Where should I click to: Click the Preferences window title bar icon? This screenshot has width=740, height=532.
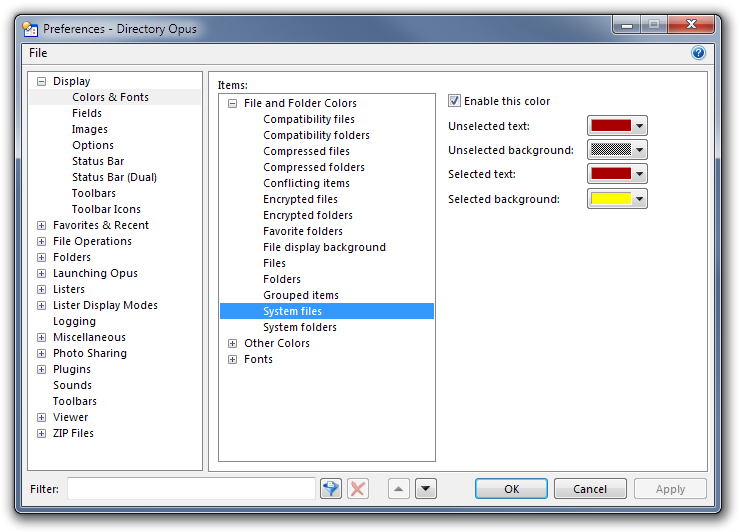tap(31, 28)
